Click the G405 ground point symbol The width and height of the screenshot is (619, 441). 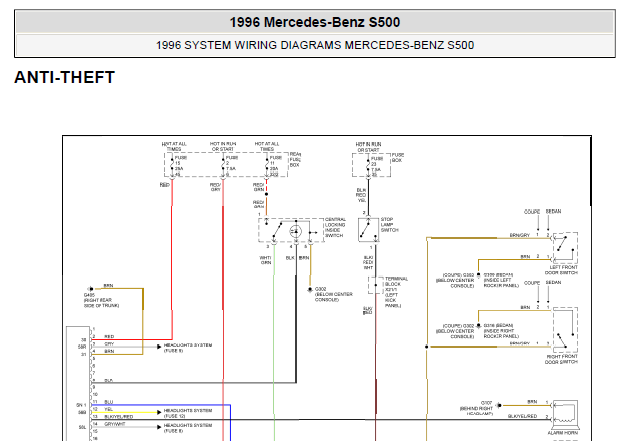90,289
